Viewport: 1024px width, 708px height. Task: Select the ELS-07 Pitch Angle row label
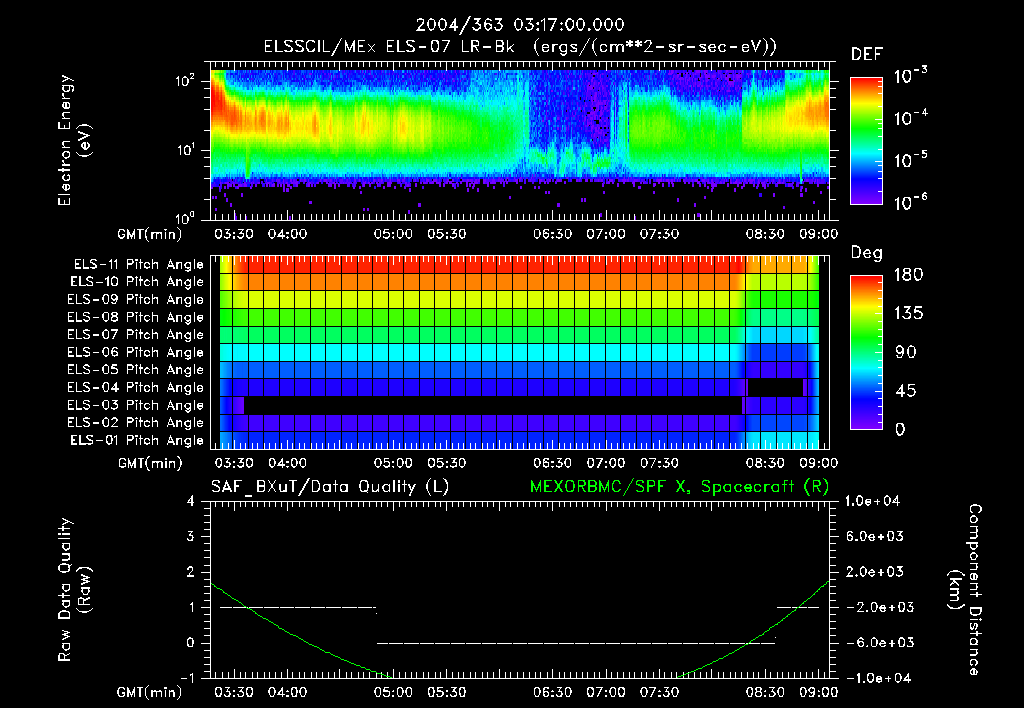pyautogui.click(x=136, y=334)
